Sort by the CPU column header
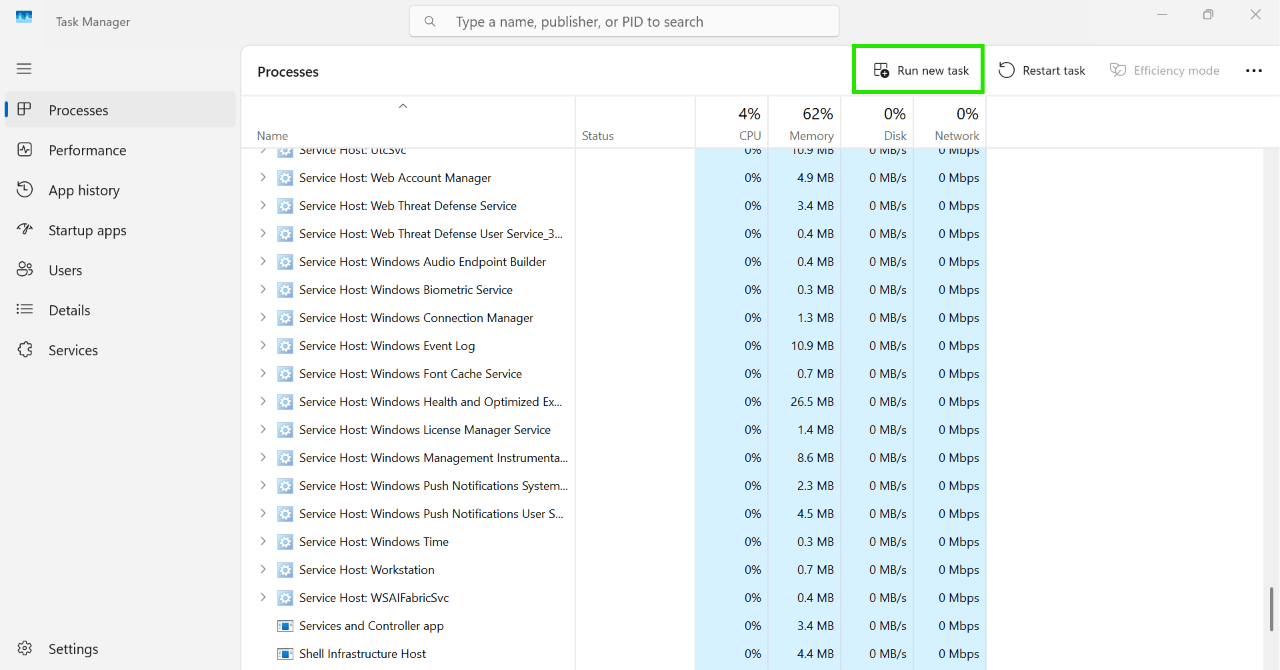1280x670 pixels. [x=732, y=122]
